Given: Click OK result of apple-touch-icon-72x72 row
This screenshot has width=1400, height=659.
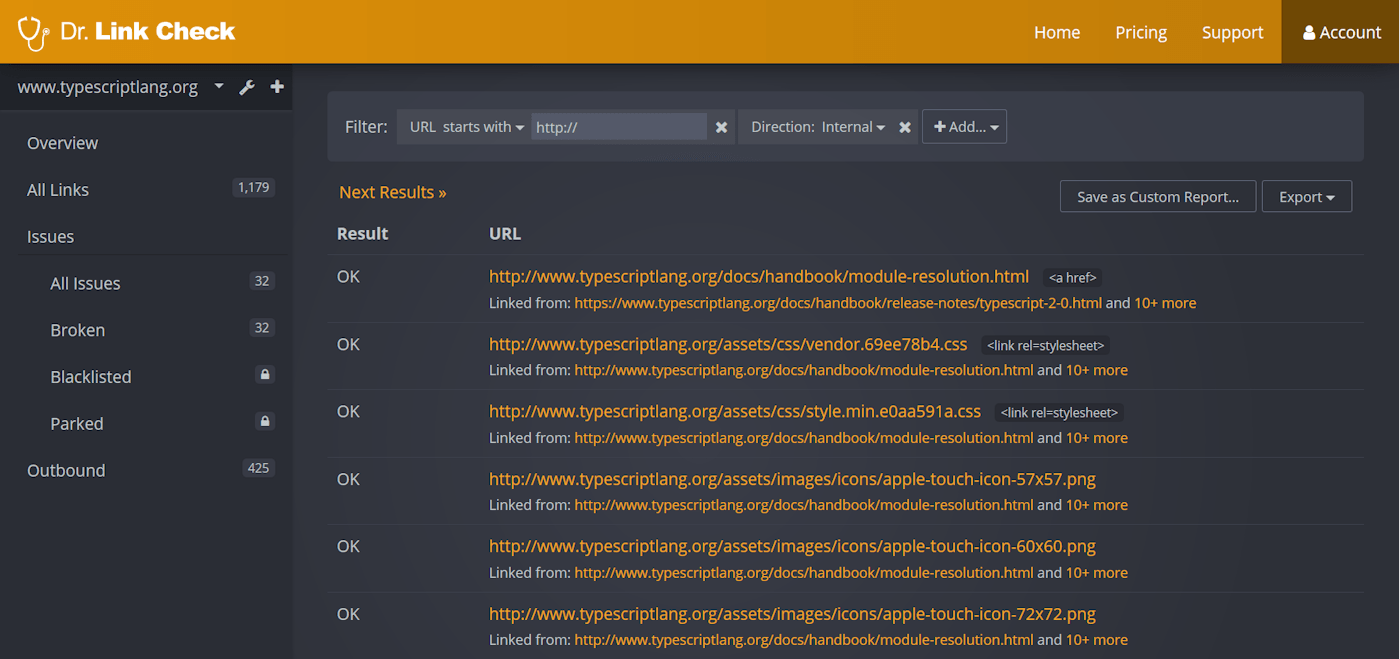Looking at the screenshot, I should (348, 614).
